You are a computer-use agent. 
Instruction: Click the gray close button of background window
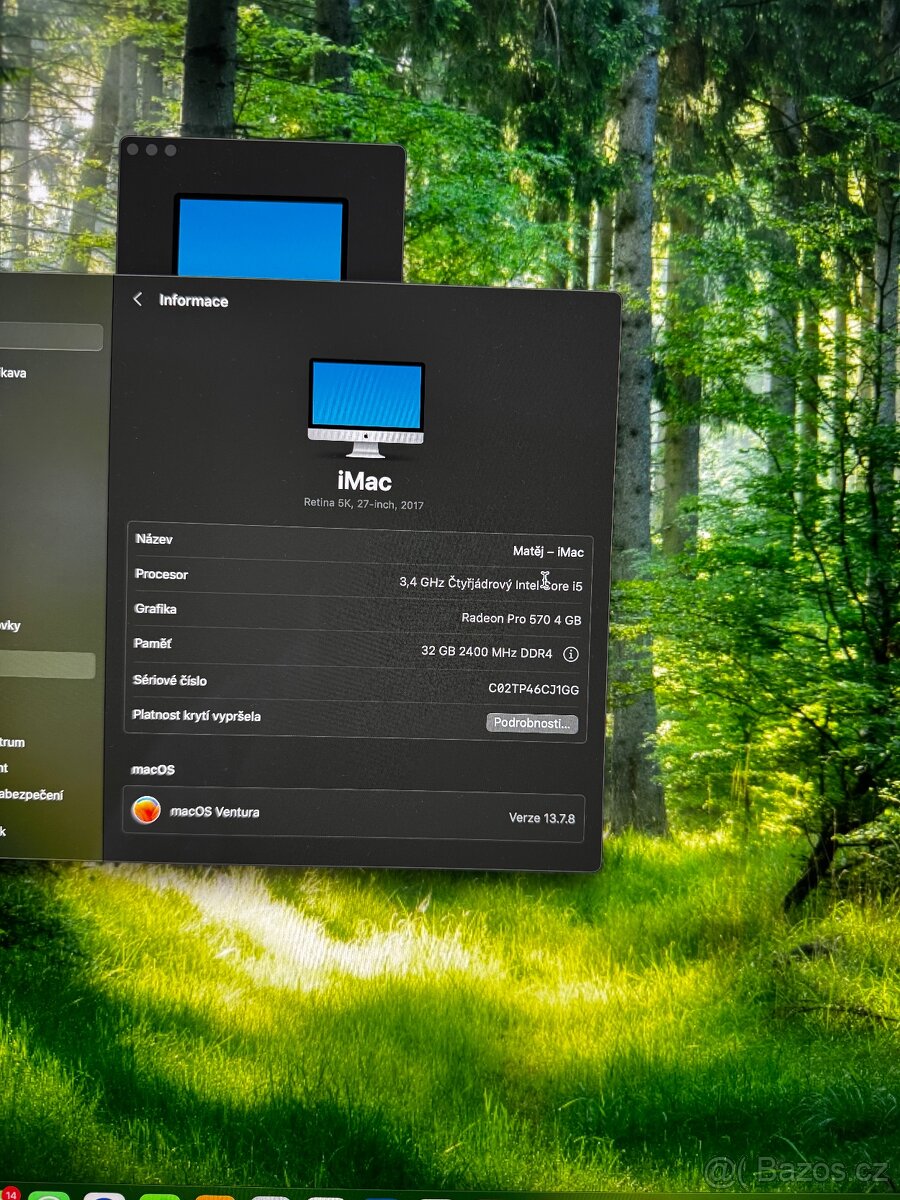tap(134, 150)
